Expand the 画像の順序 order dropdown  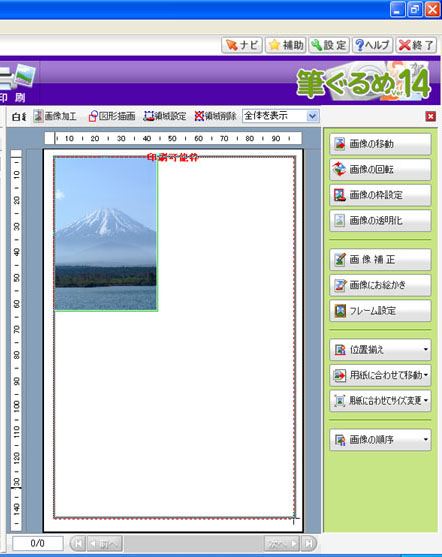point(380,440)
